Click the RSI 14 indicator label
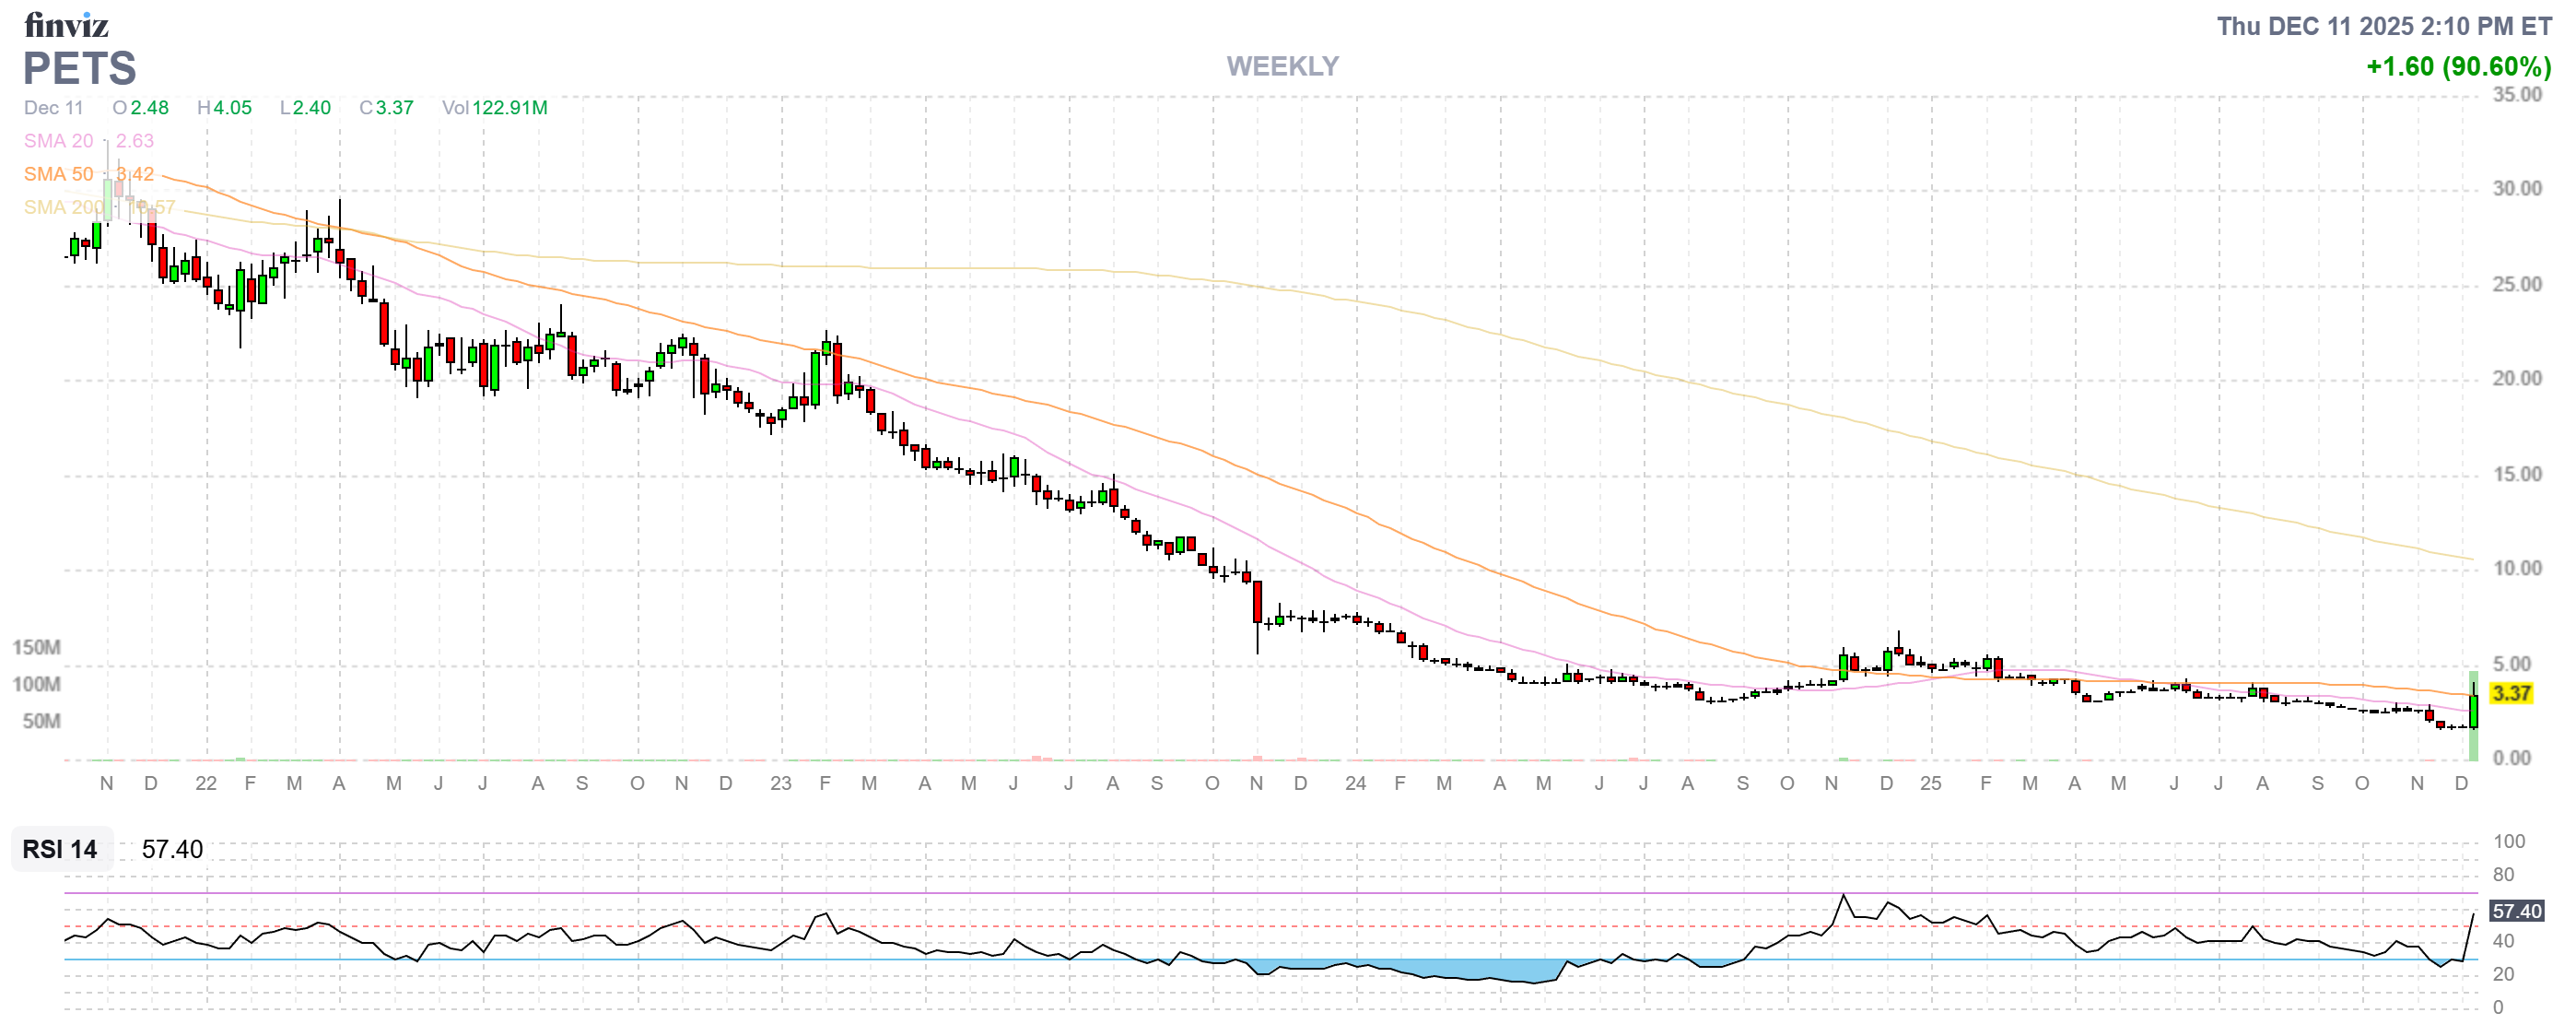The height and width of the screenshot is (1036, 2576). click(x=60, y=850)
